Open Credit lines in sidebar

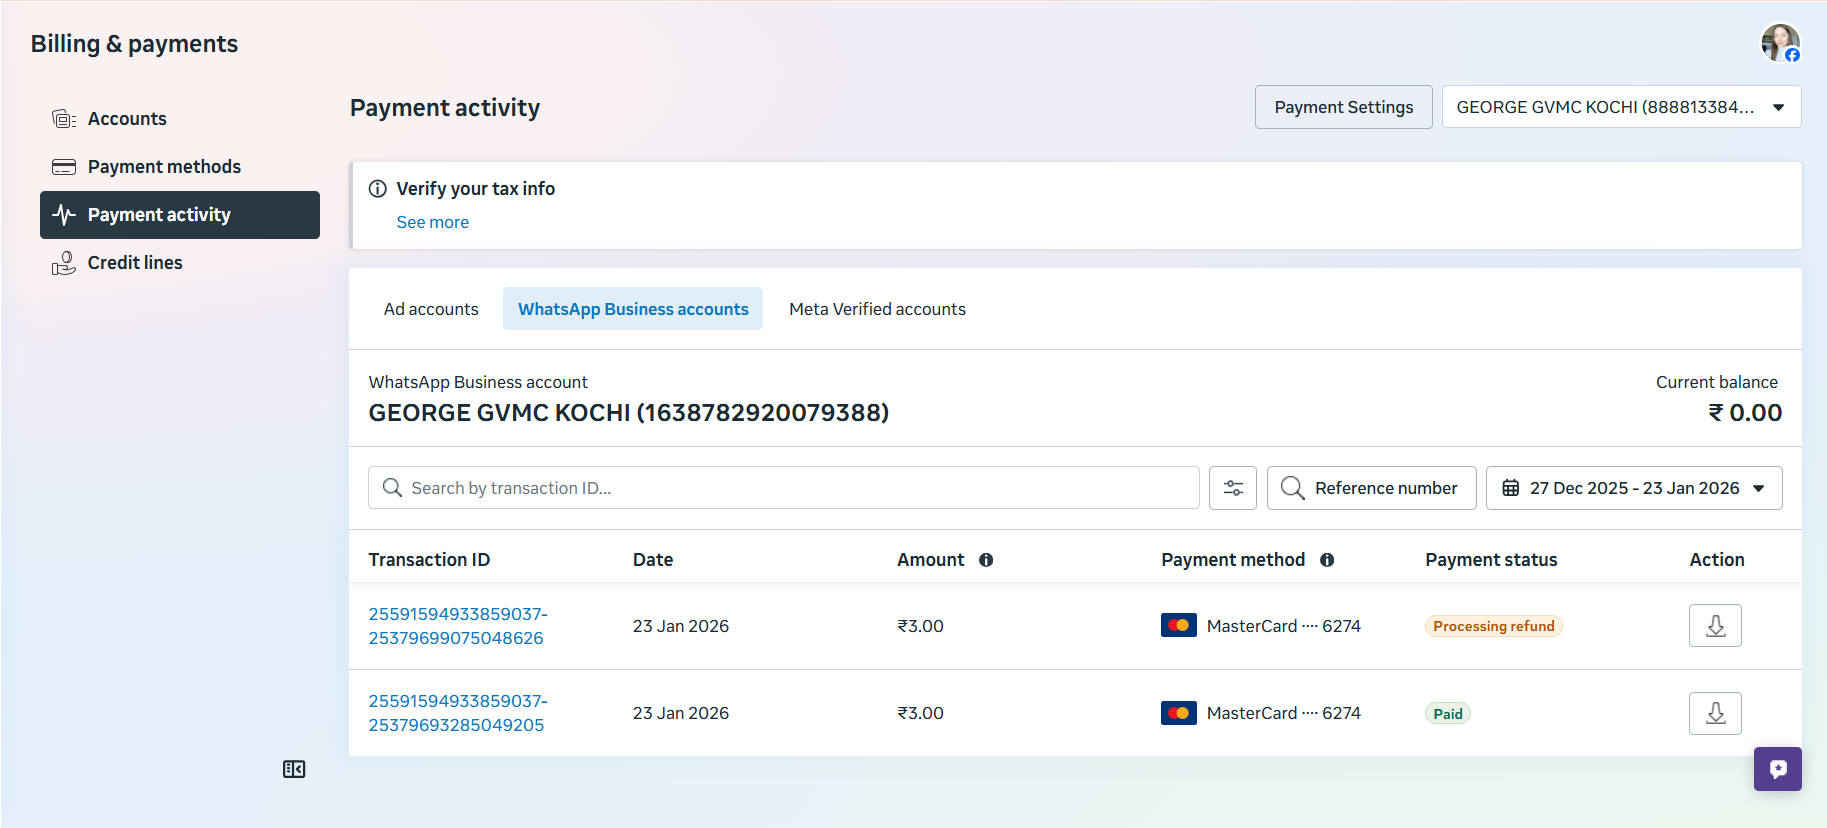pyautogui.click(x=135, y=263)
